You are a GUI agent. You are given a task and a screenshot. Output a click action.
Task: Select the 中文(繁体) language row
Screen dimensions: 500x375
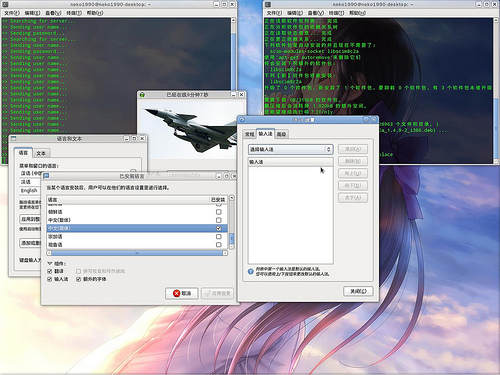[137, 220]
